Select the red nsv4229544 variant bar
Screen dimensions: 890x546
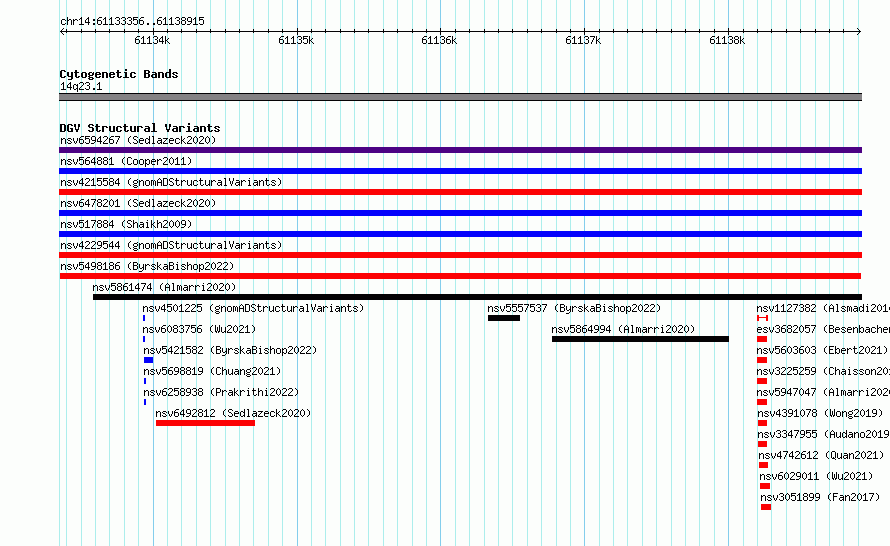click(460, 255)
